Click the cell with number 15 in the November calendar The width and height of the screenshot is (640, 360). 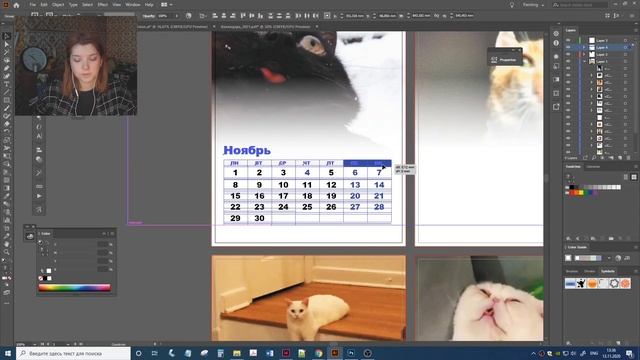[236, 196]
